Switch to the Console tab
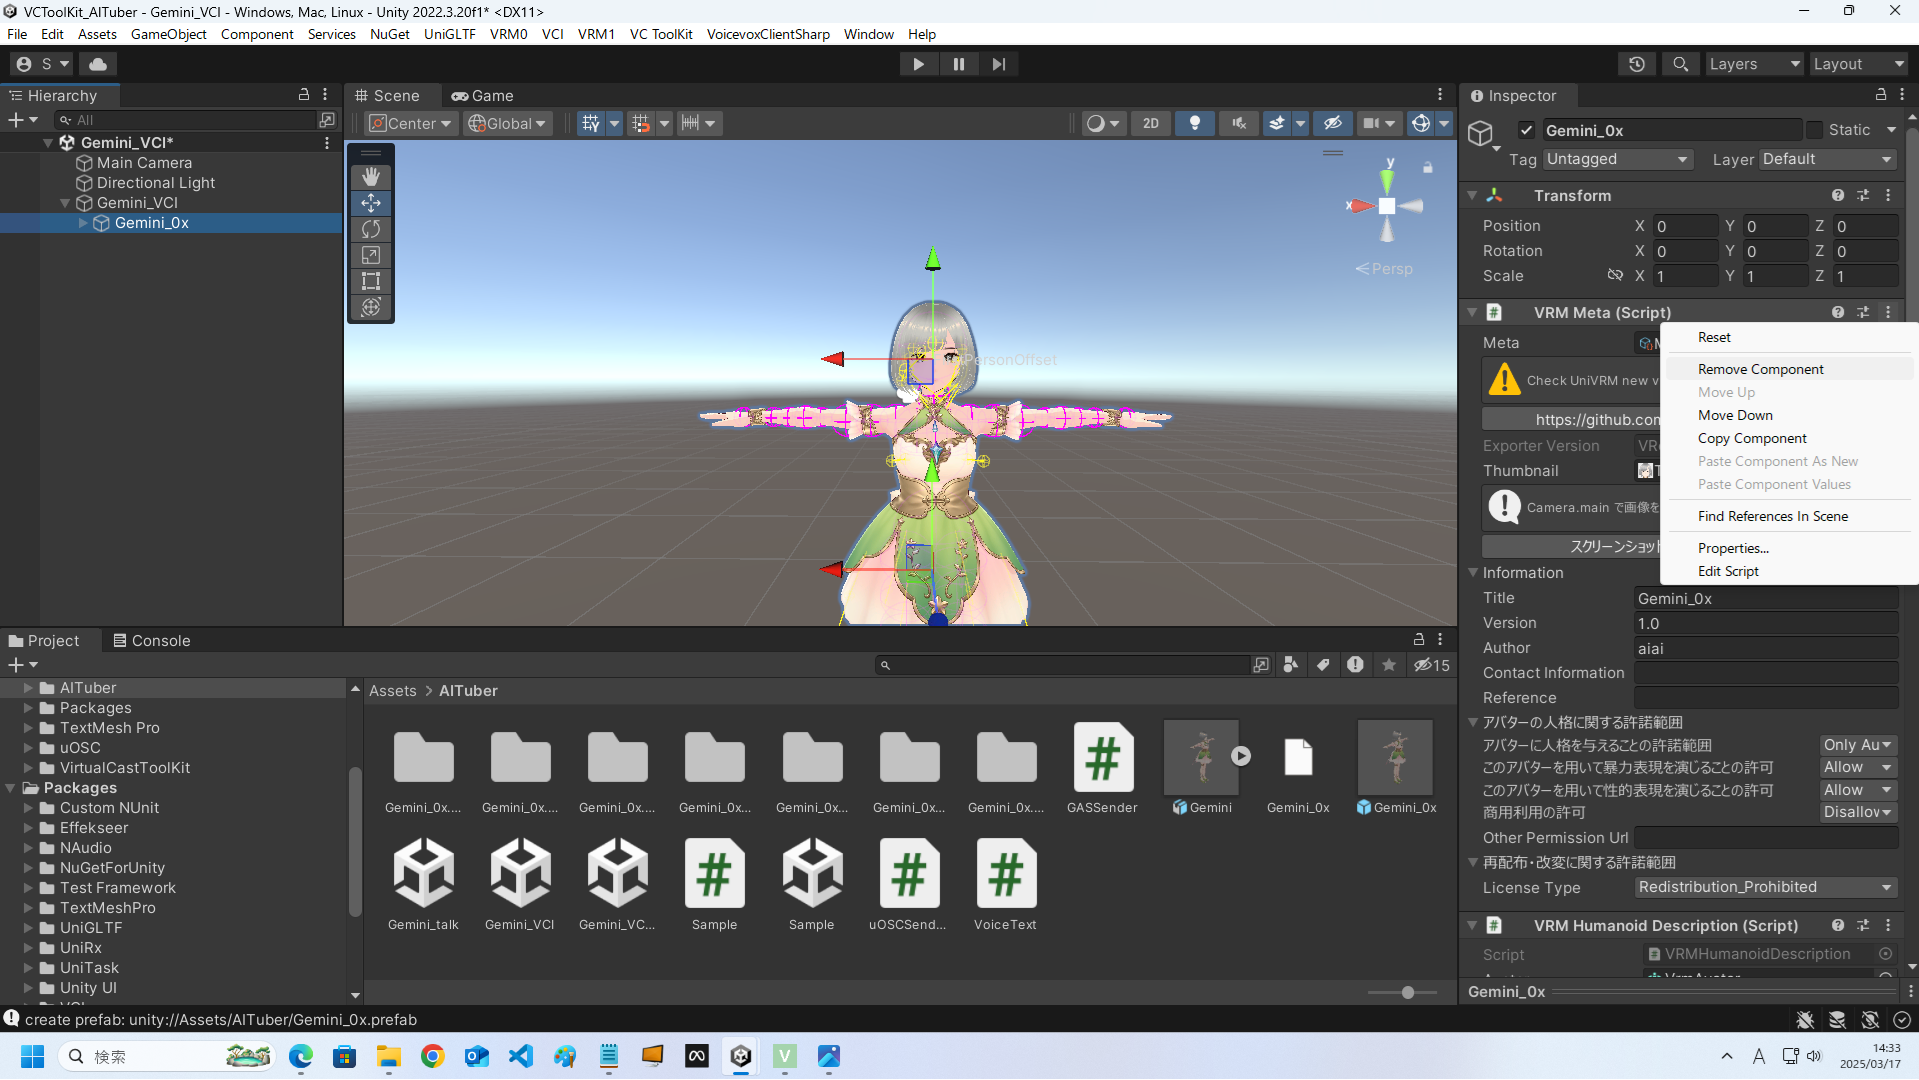Screen dimensions: 1919x1080 click(x=151, y=641)
